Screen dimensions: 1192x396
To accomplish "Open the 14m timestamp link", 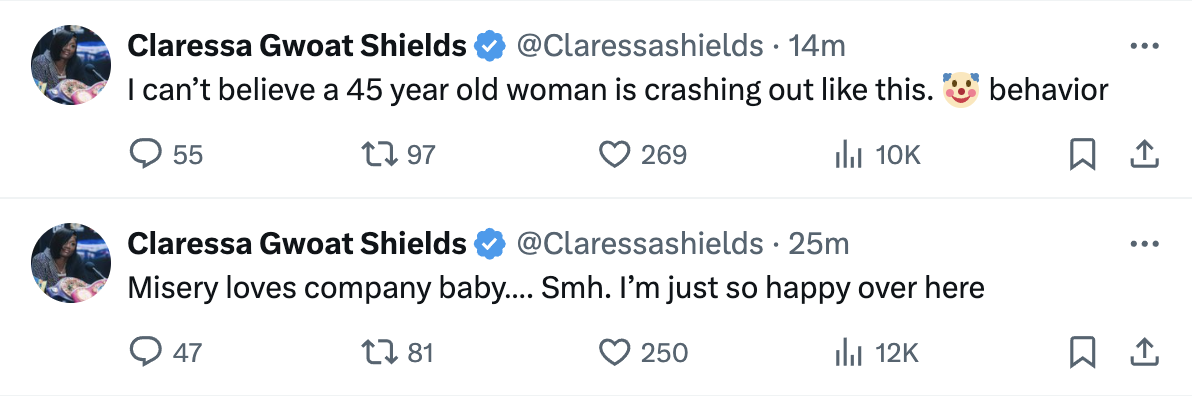I will [x=816, y=46].
